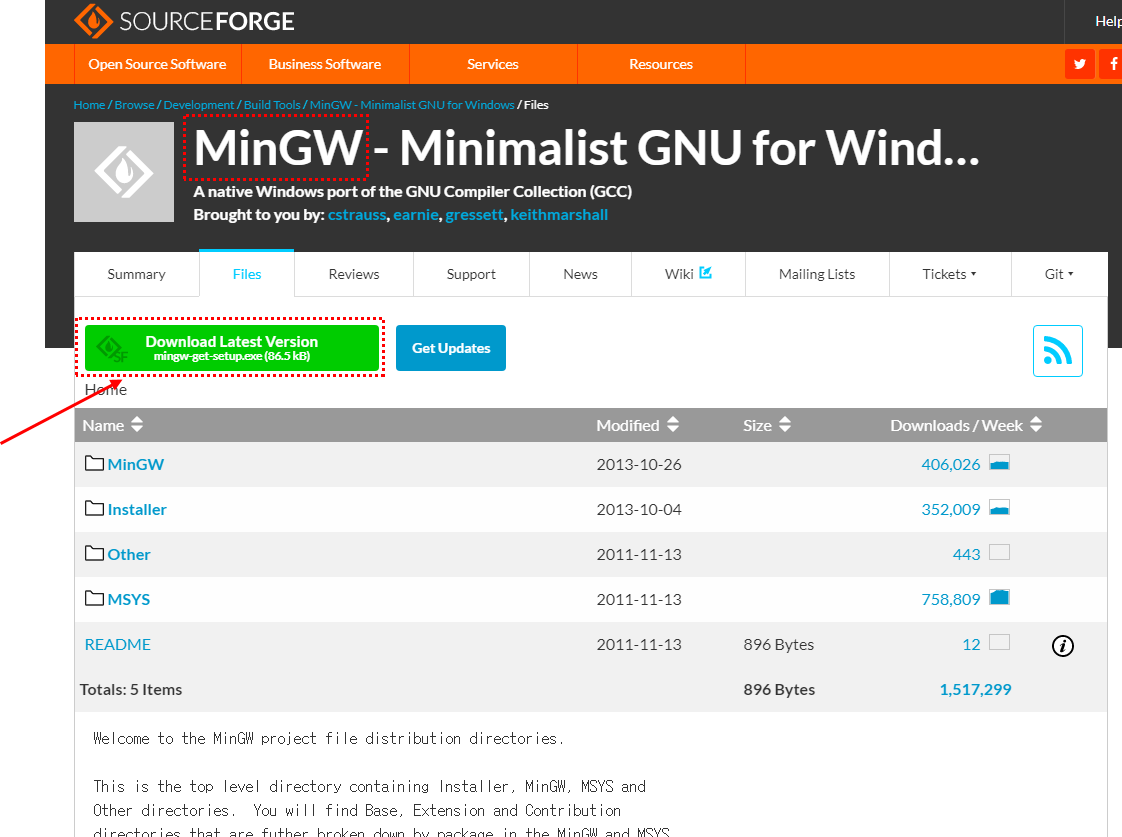The image size is (1122, 837).
Task: Click the MinGW - Minimalist GNU breadcrumb link
Action: (x=412, y=104)
